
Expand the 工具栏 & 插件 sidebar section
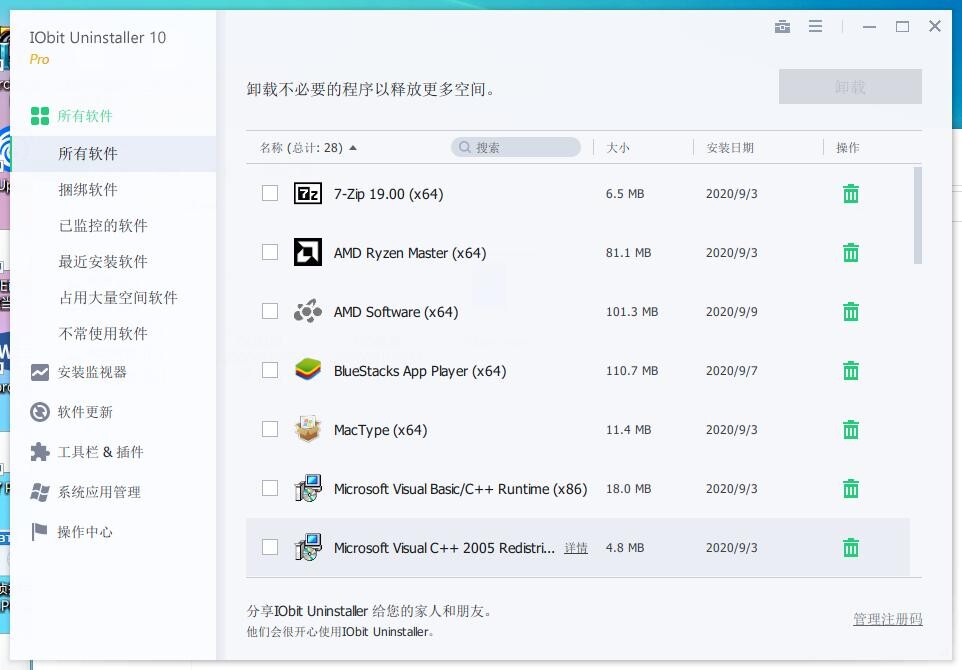(100, 452)
